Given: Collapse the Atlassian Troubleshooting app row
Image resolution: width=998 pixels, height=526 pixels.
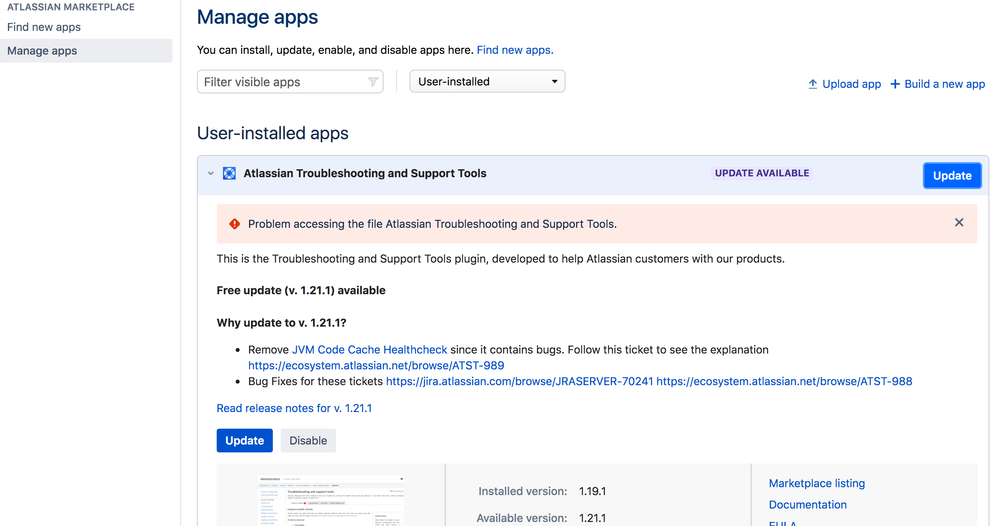Looking at the screenshot, I should point(211,173).
